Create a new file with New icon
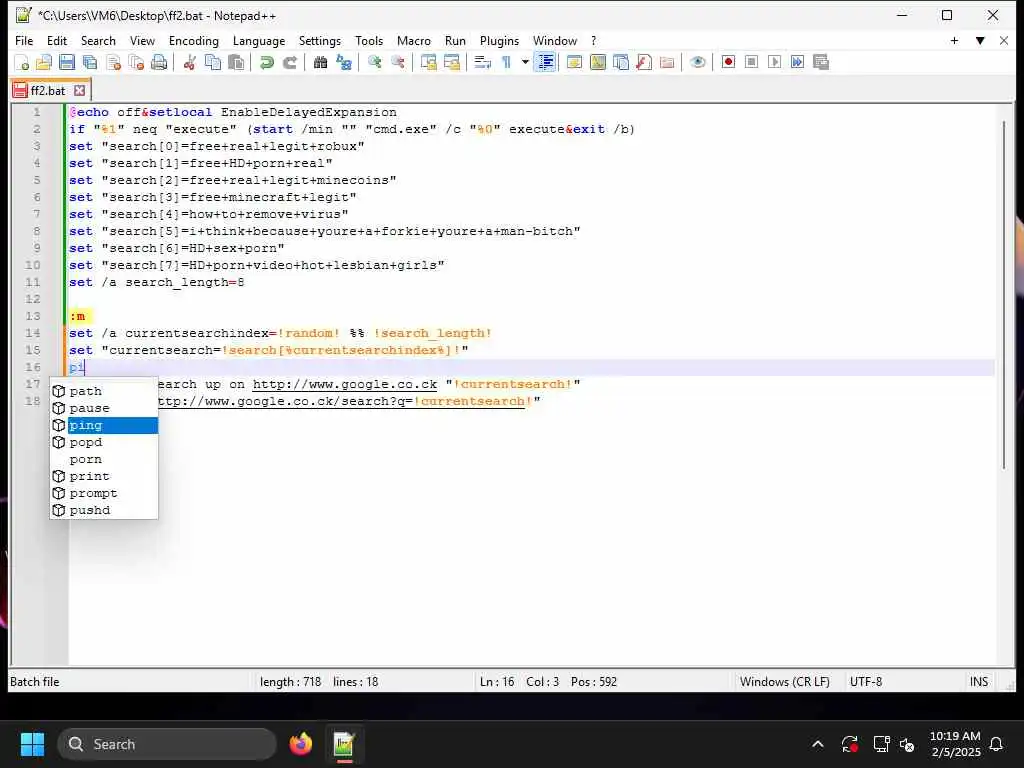The image size is (1024, 768). coord(22,63)
